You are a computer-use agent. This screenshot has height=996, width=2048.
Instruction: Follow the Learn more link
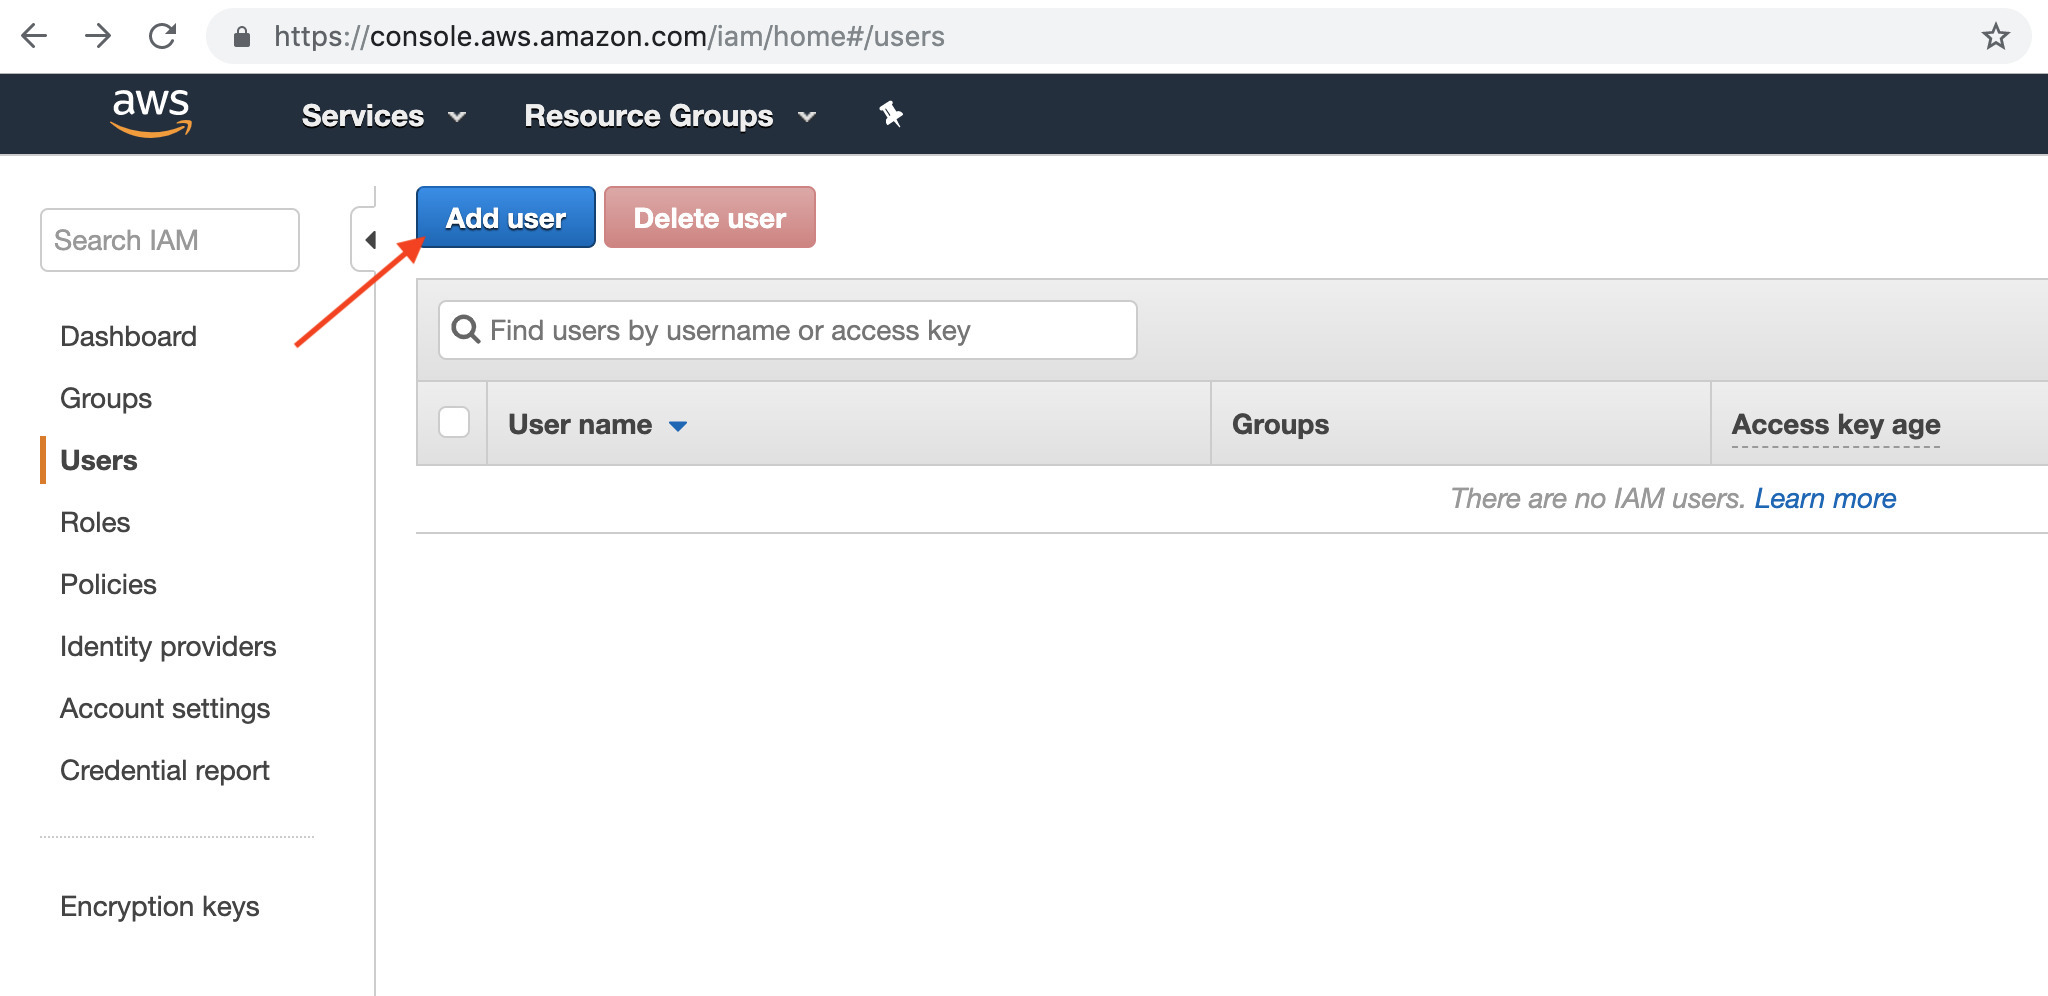click(1825, 498)
